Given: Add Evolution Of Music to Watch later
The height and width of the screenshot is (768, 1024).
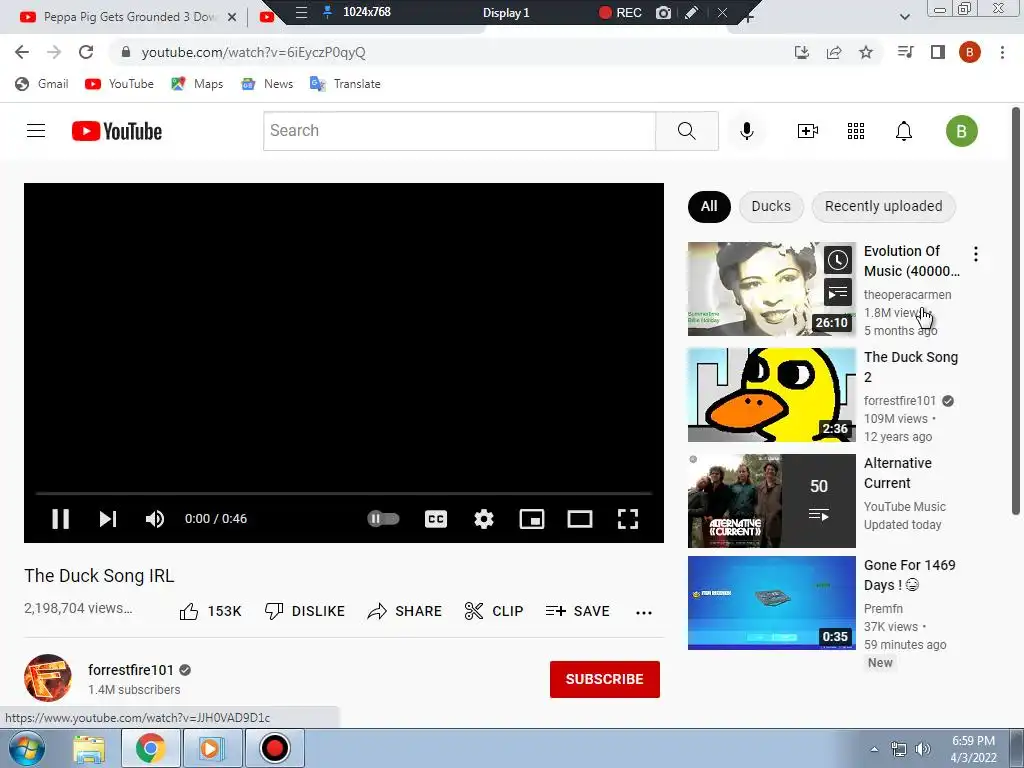Looking at the screenshot, I should (x=838, y=261).
